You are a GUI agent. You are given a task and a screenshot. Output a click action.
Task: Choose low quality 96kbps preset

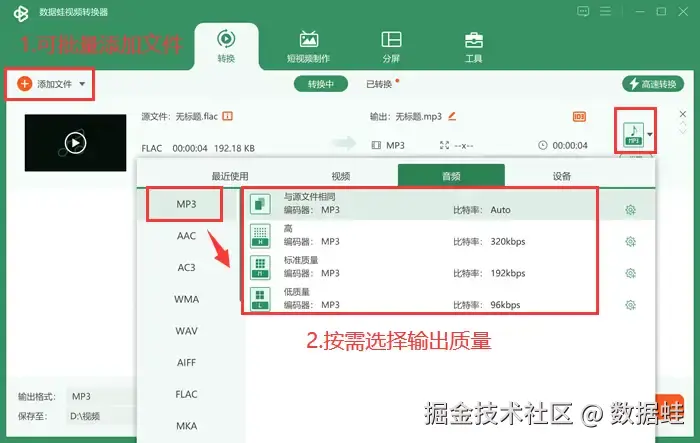449,299
